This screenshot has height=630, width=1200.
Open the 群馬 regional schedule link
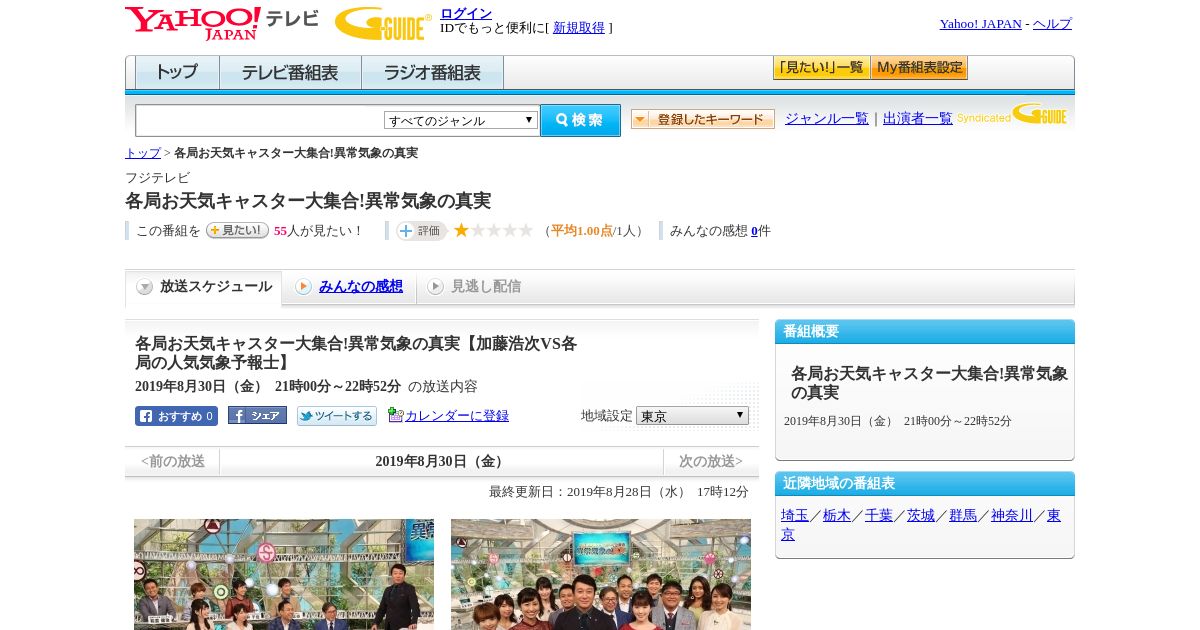click(x=963, y=515)
